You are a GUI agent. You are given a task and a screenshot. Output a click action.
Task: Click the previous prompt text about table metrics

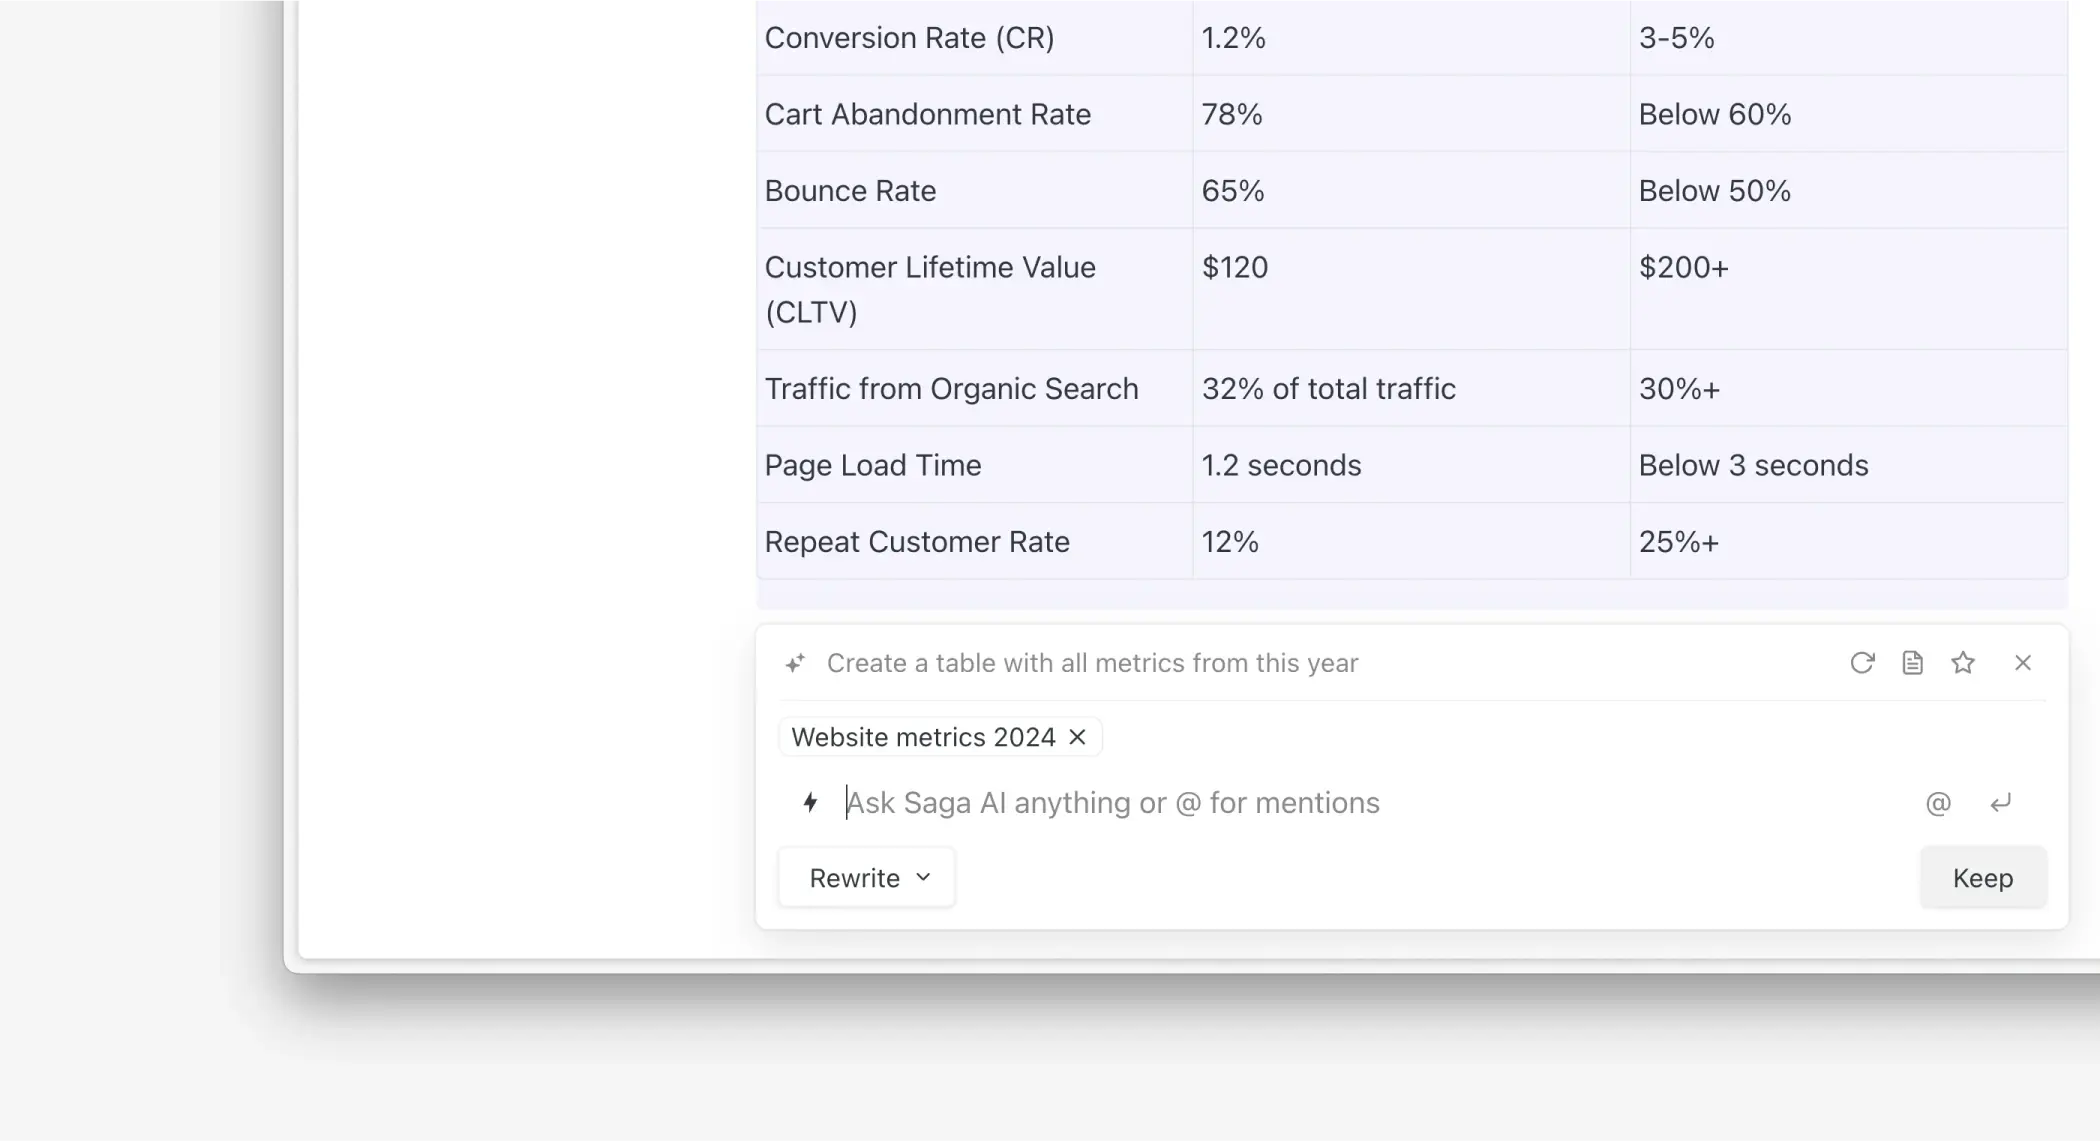(1091, 663)
